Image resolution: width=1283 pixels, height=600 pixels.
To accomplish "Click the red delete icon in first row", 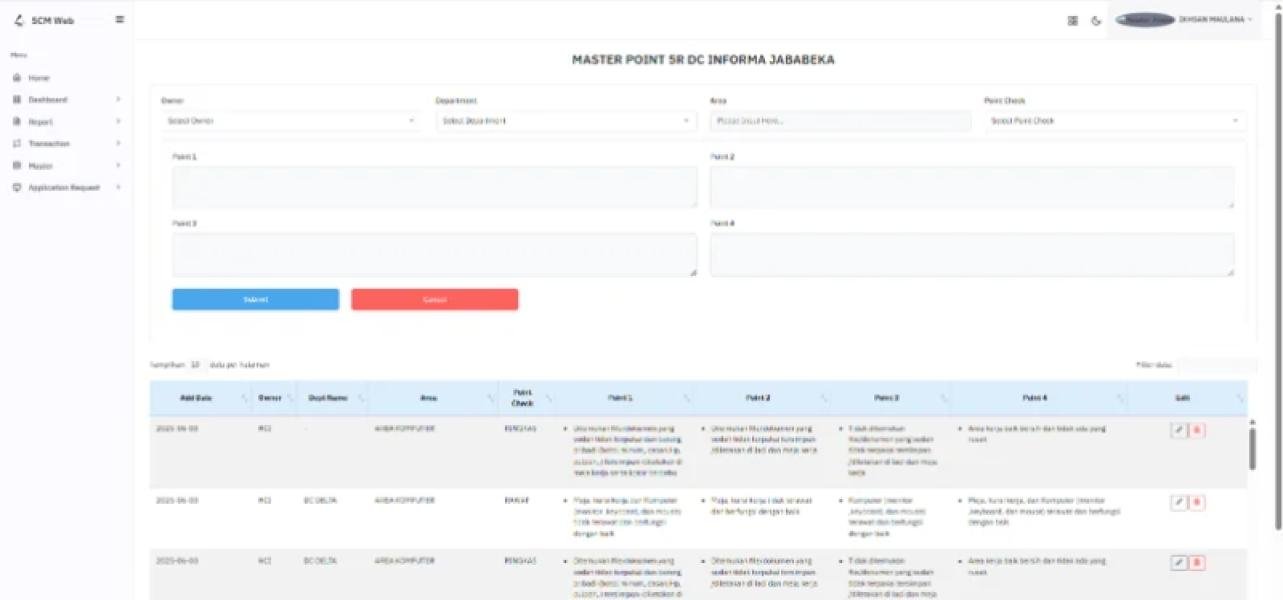I will point(1198,430).
